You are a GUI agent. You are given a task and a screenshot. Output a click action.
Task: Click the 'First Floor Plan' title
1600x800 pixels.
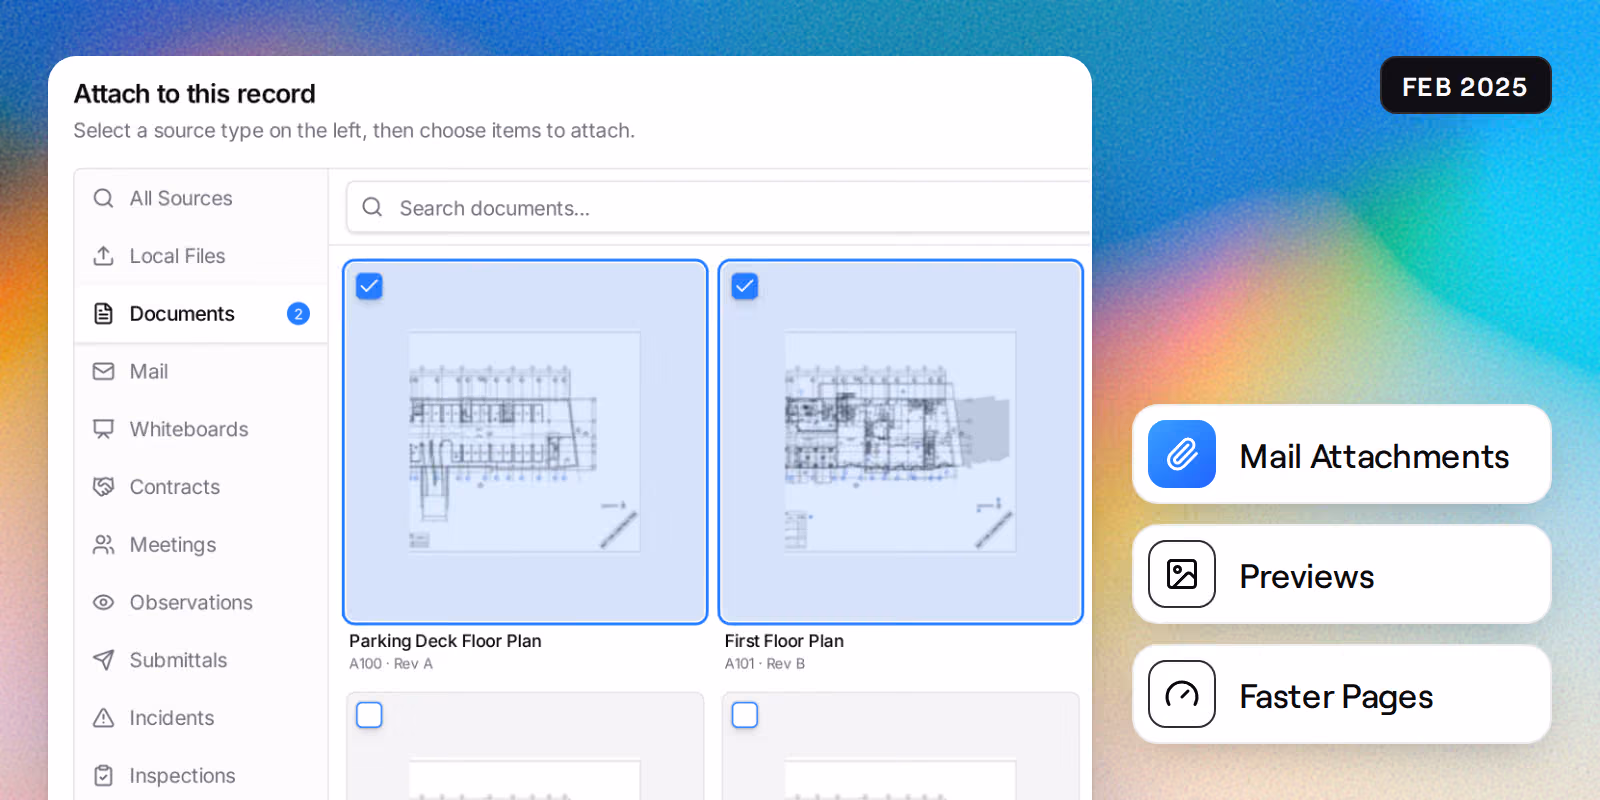pyautogui.click(x=784, y=641)
